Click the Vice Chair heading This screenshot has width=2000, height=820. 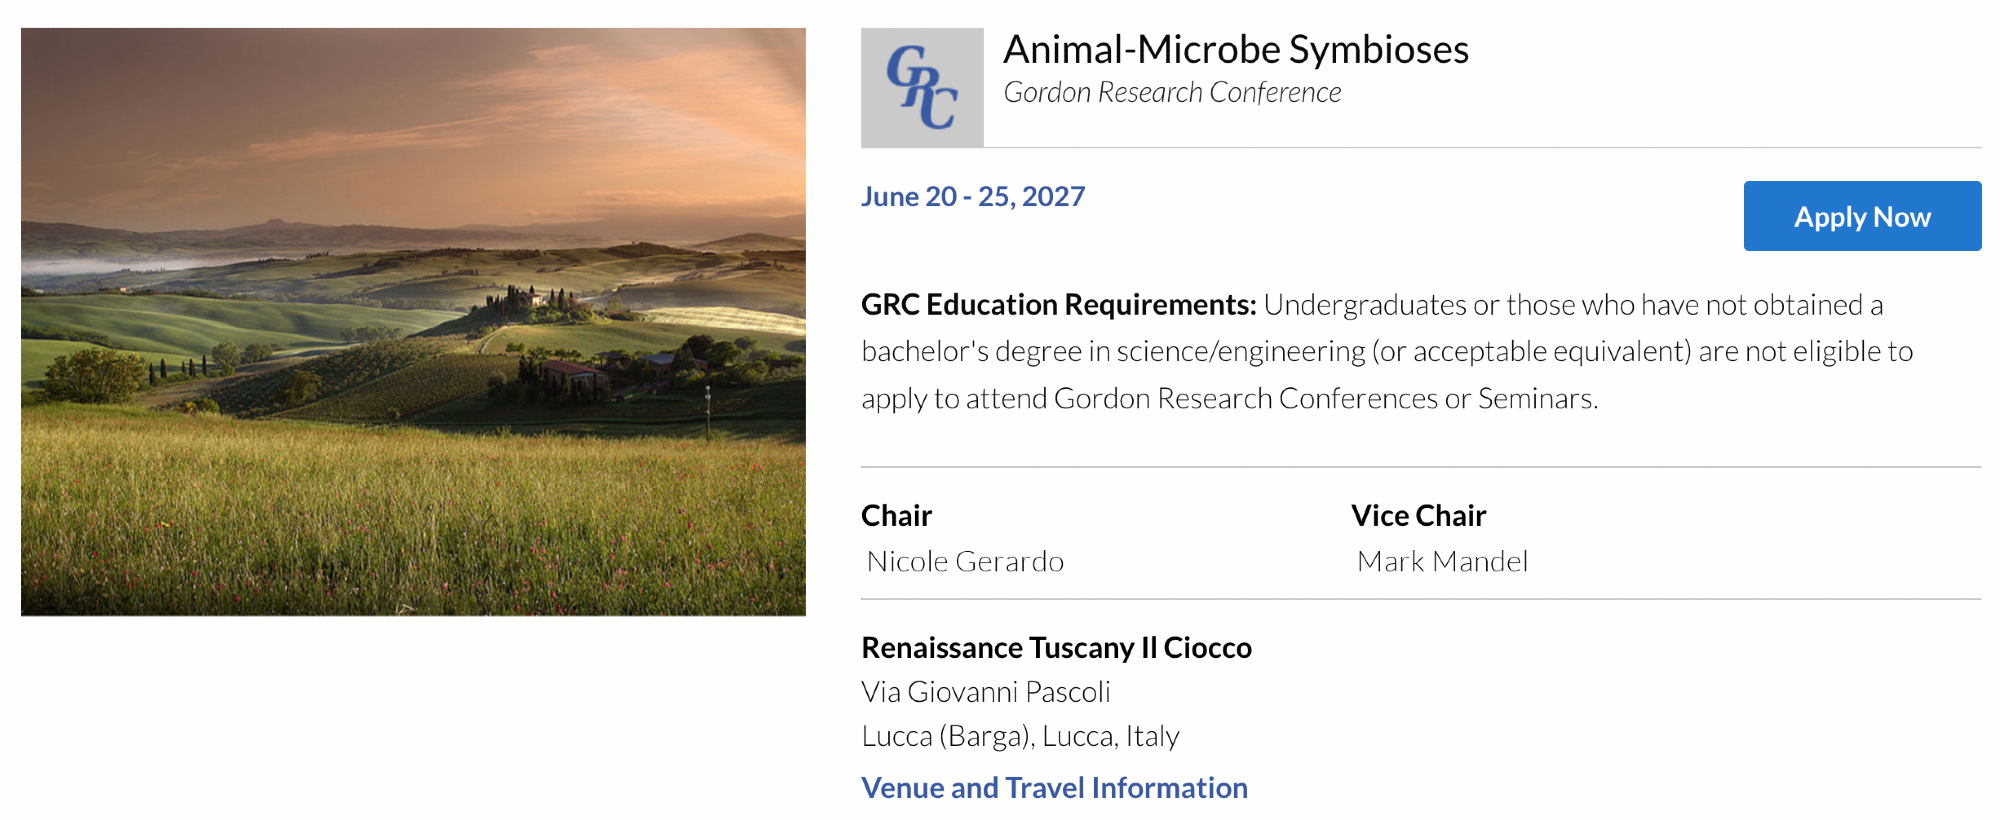(1418, 516)
